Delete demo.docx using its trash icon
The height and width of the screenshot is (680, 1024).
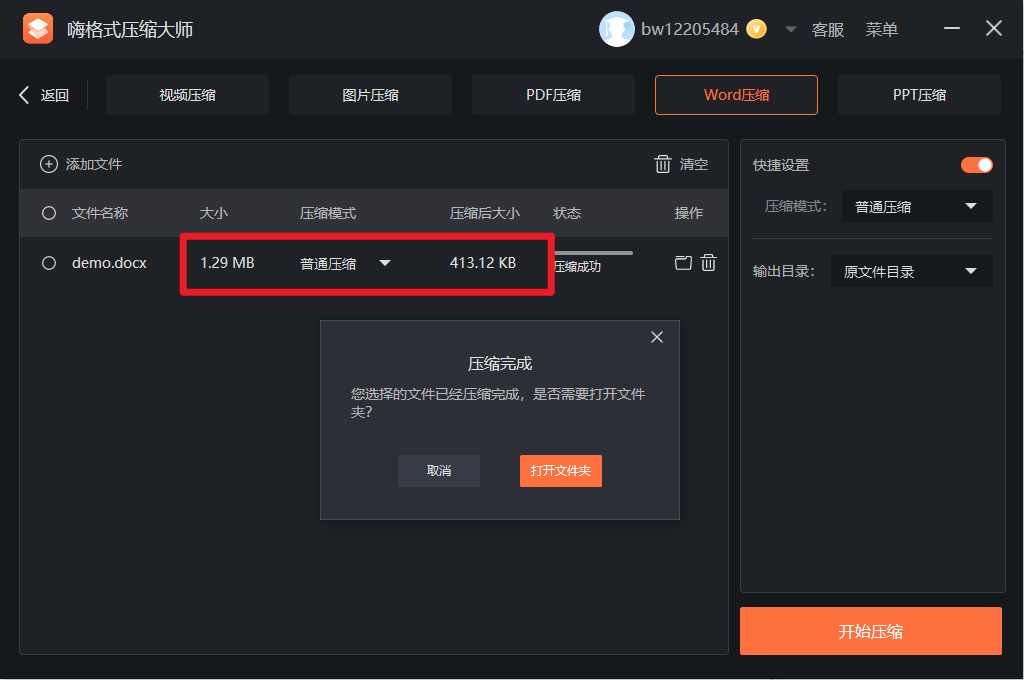pos(709,263)
